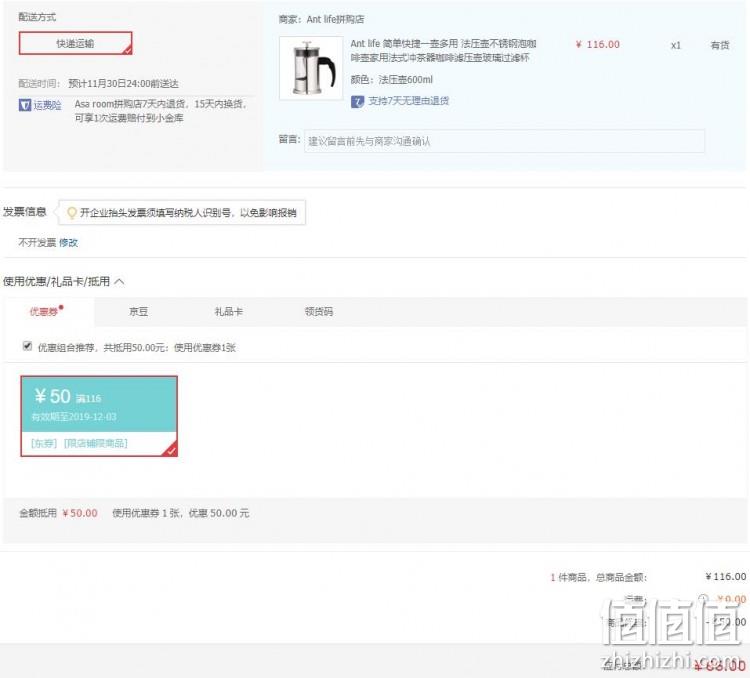Open the 运费险 link
The height and width of the screenshot is (678, 750).
click(x=47, y=105)
